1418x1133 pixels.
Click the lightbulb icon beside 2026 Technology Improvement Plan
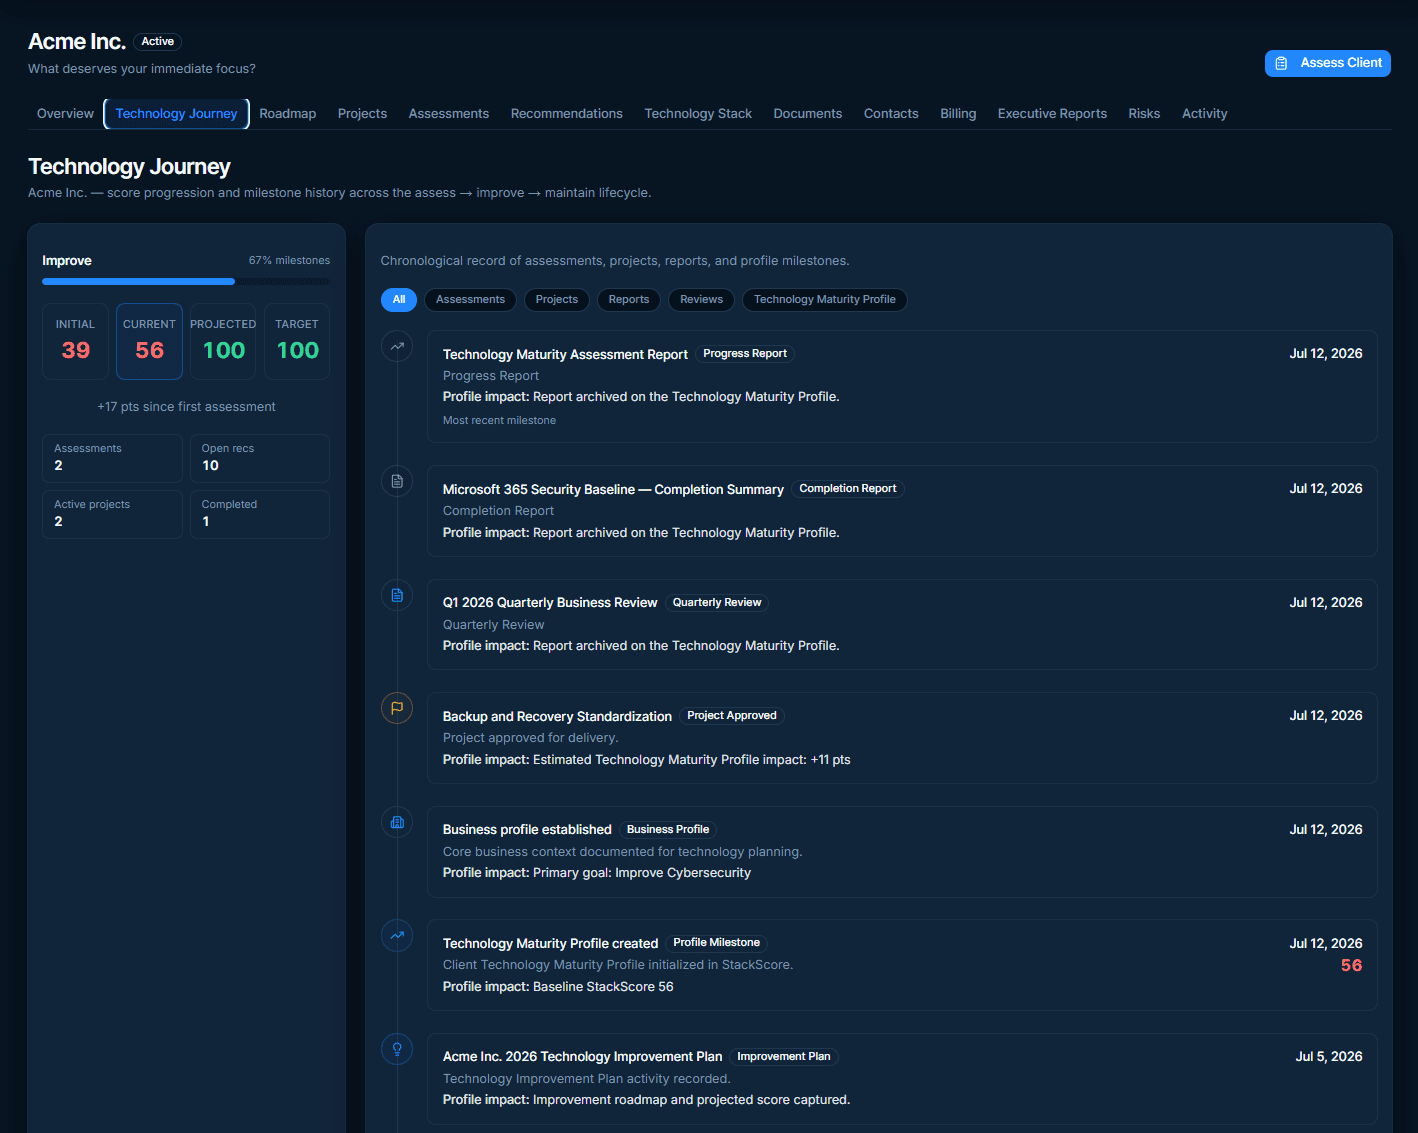point(397,1049)
